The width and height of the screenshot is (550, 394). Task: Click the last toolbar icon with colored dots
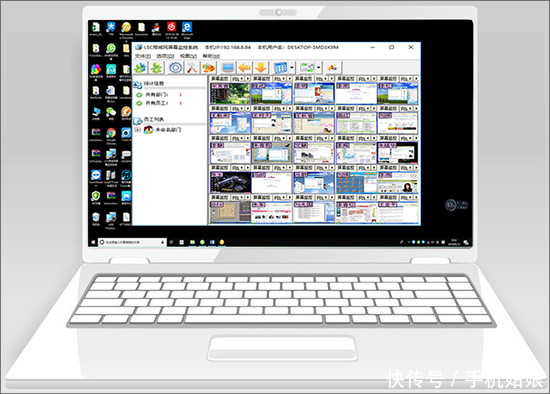pyautogui.click(x=333, y=67)
